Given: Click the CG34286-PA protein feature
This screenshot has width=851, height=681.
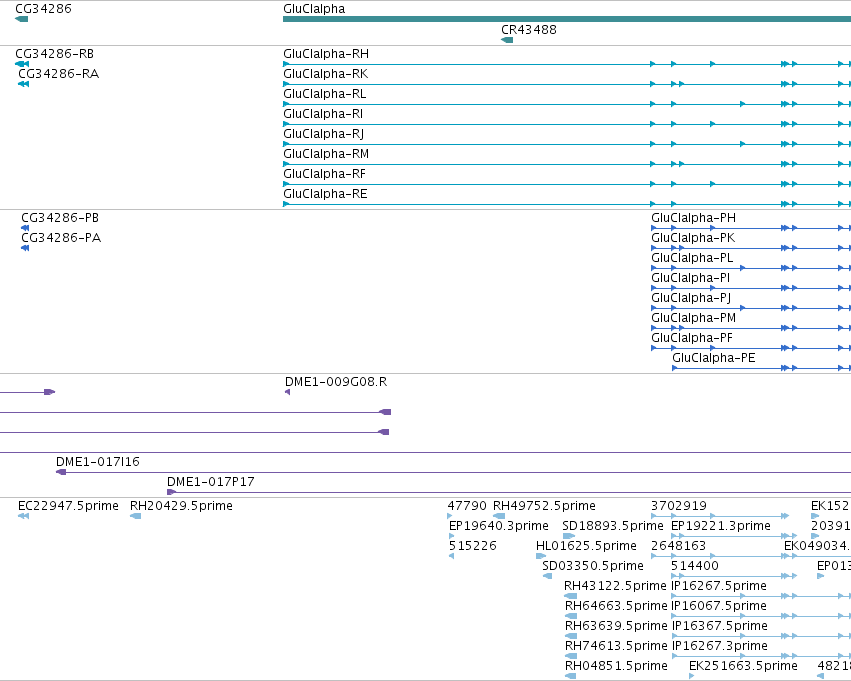Looking at the screenshot, I should pos(25,249).
